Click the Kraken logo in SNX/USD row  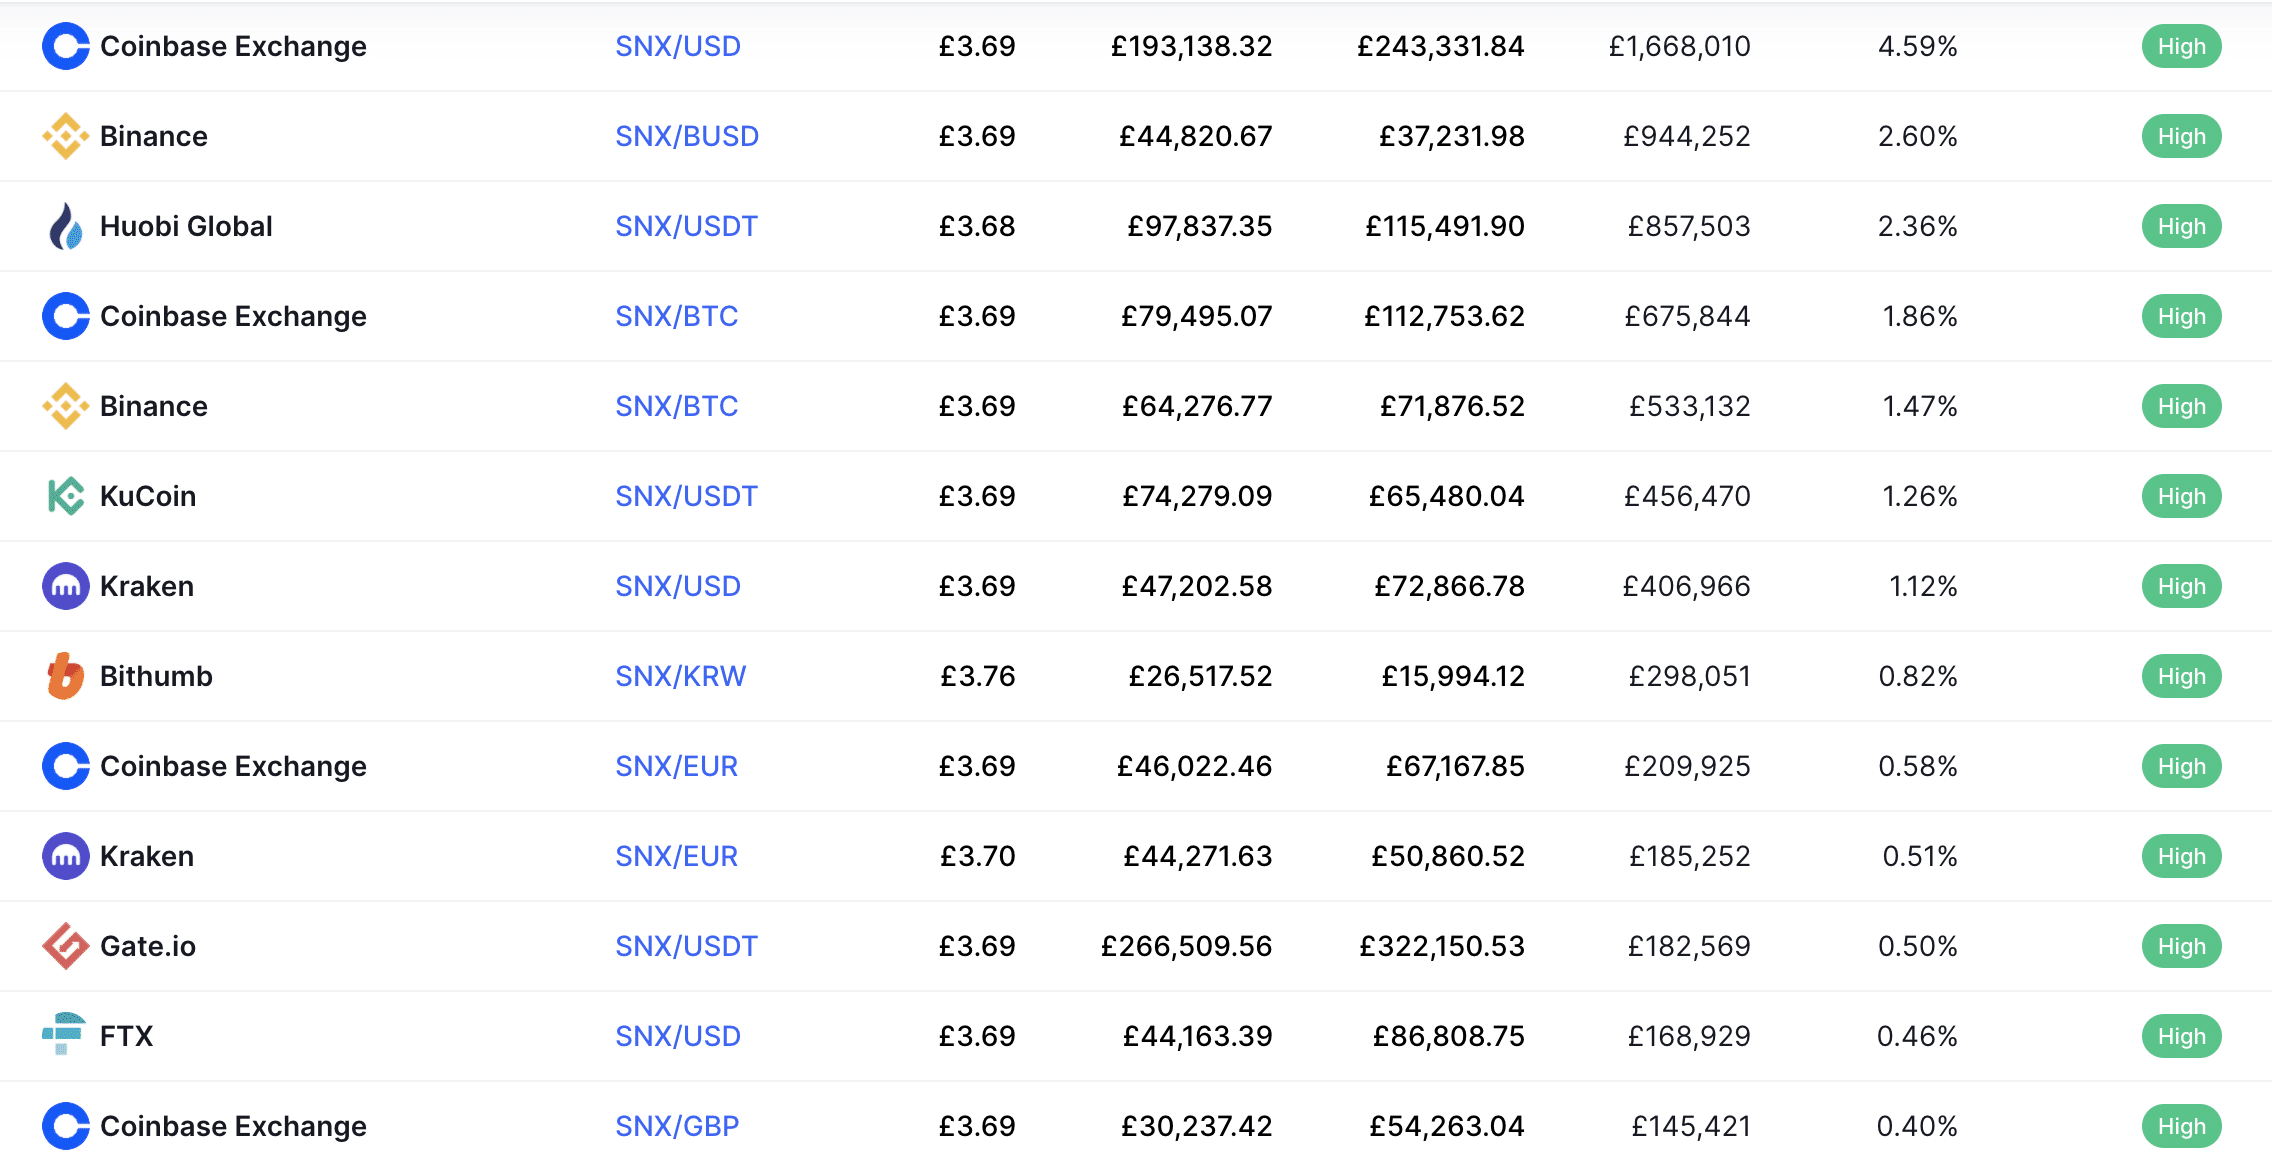65,586
